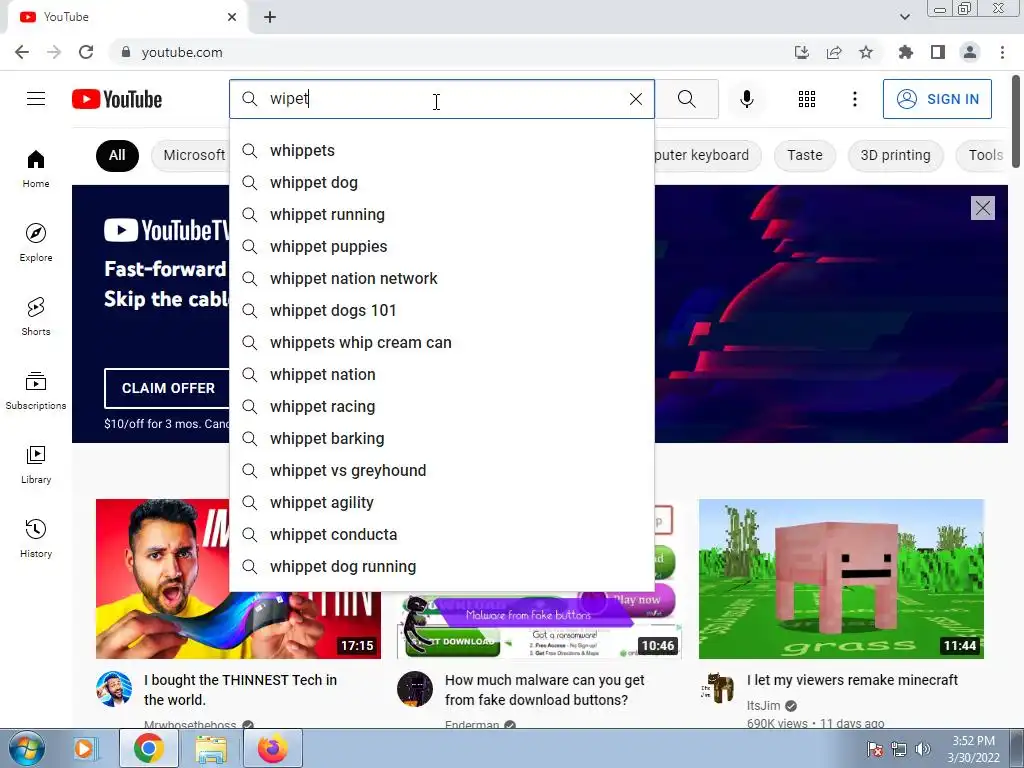Open the Windows Start button

[26, 748]
